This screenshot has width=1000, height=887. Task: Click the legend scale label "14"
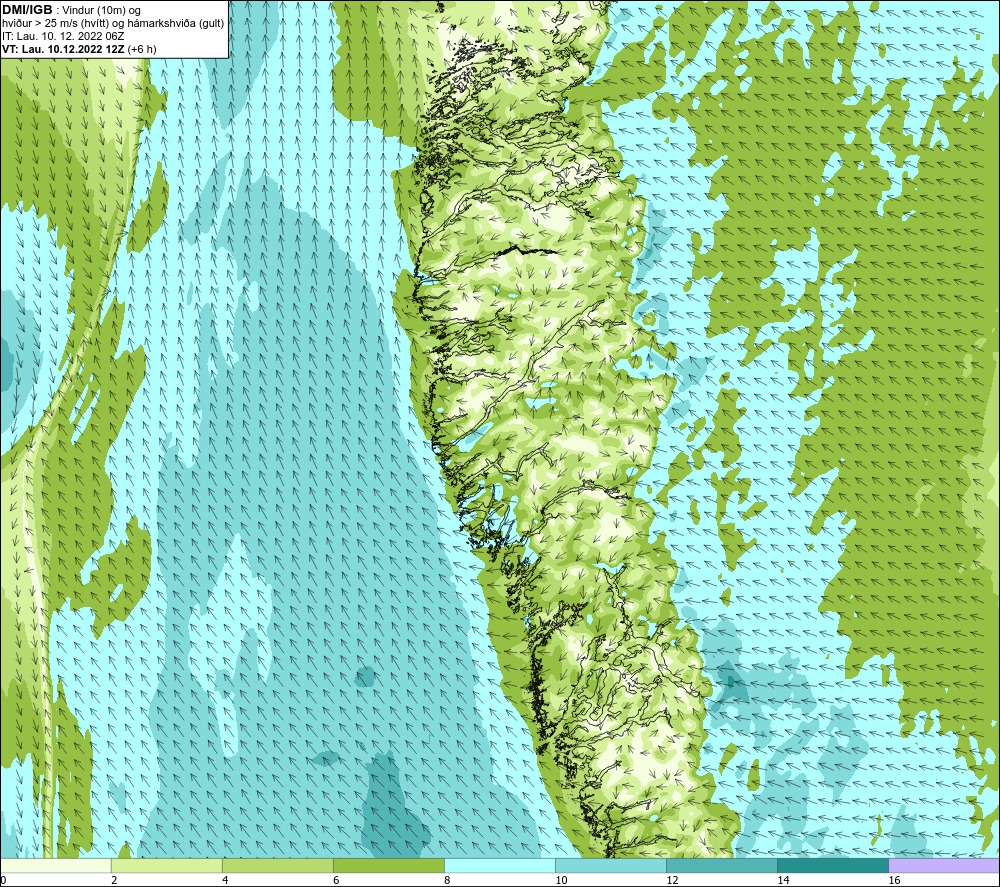pos(783,880)
